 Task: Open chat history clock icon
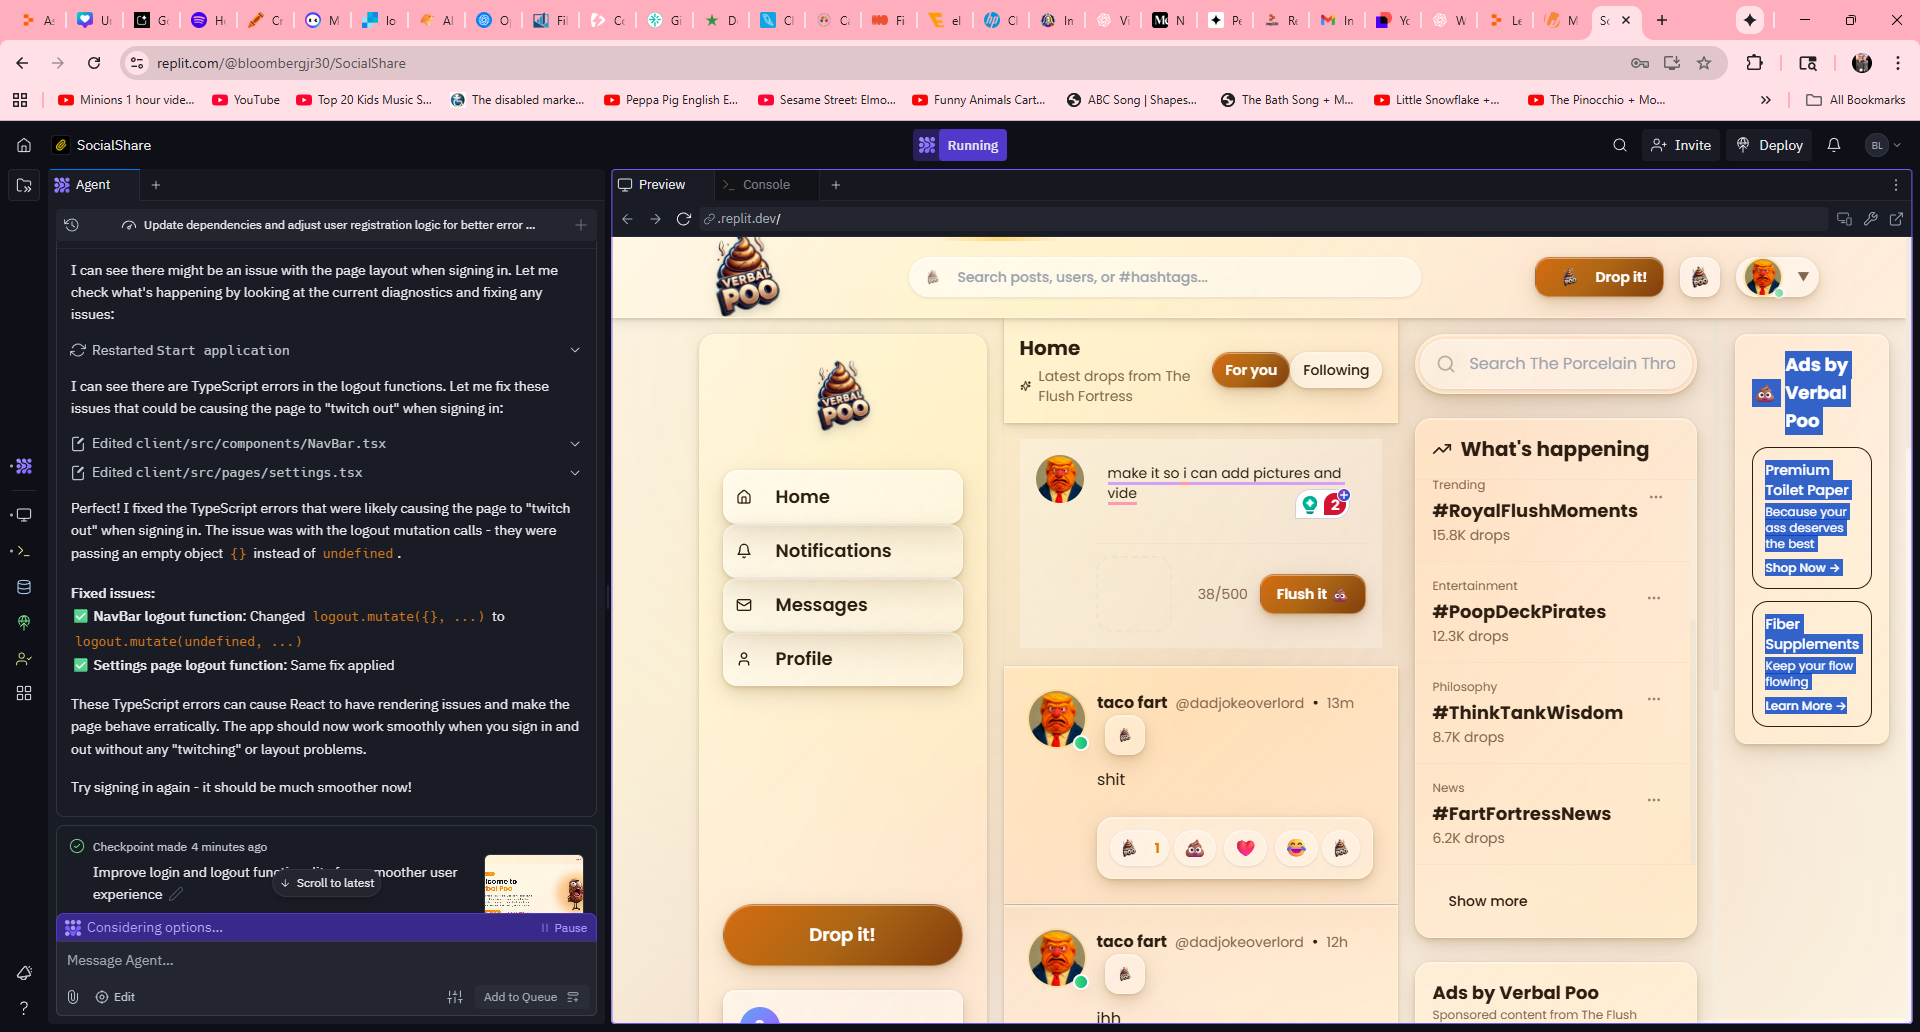(71, 225)
